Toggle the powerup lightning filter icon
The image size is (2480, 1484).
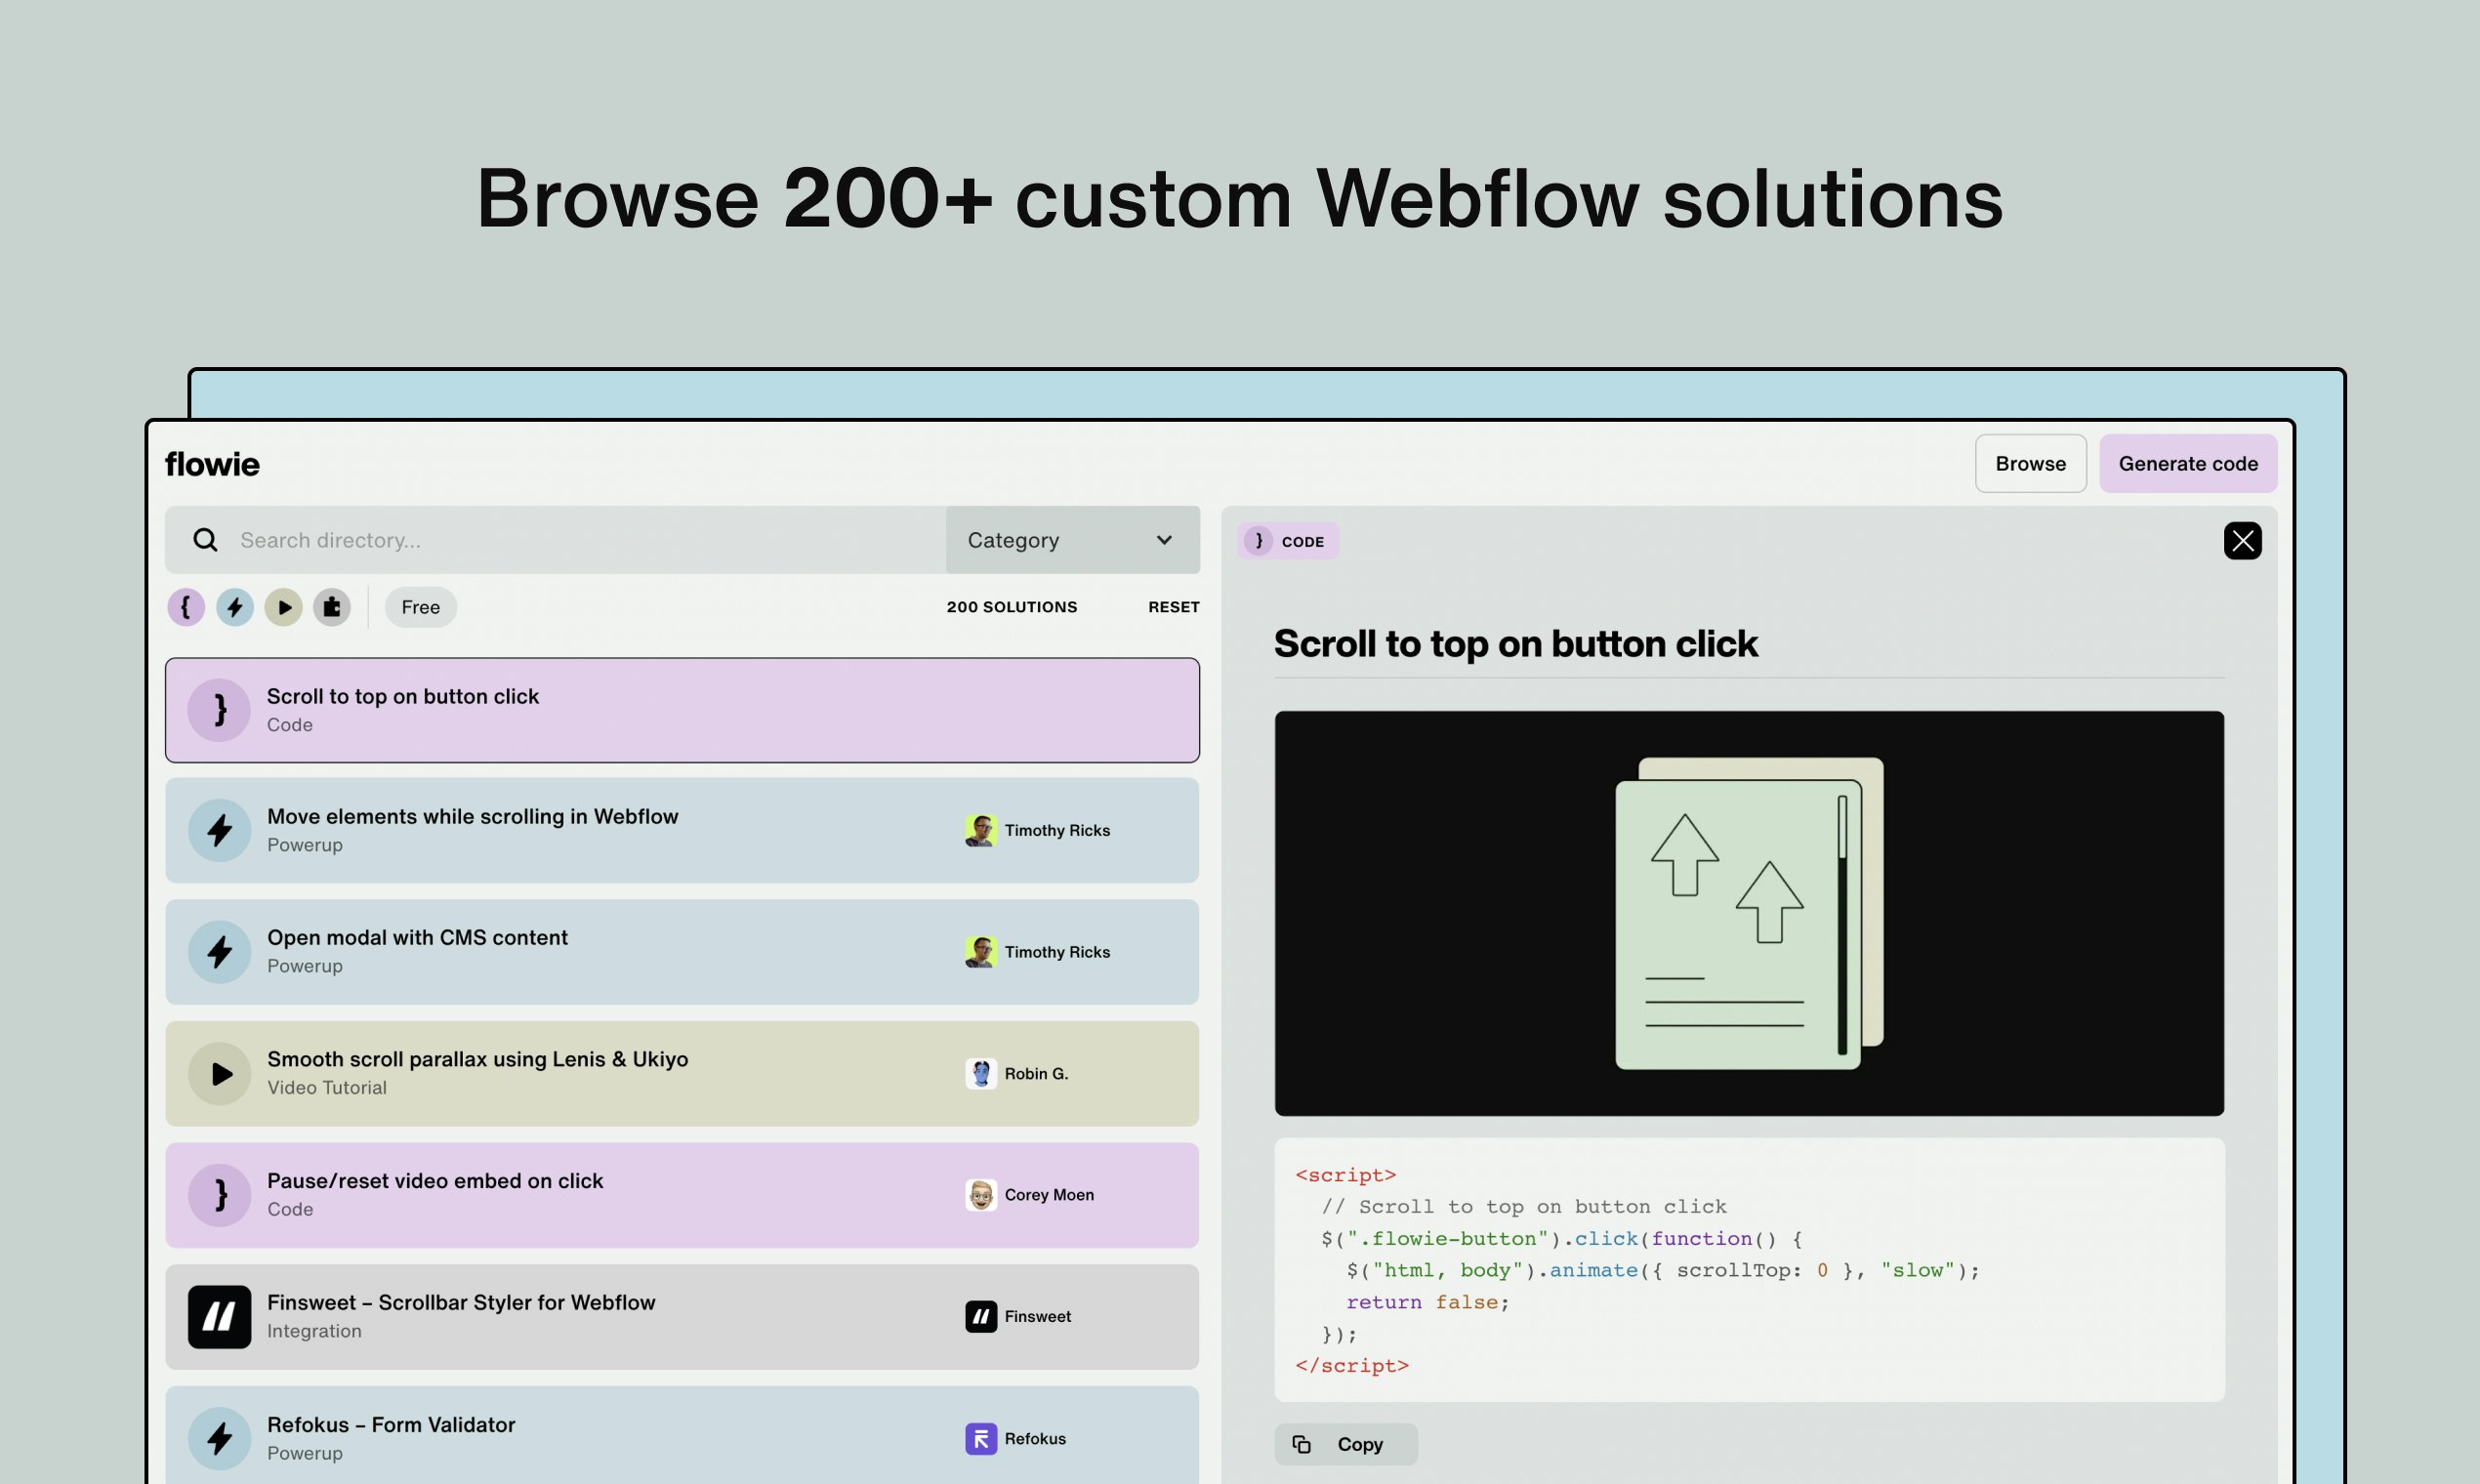pyautogui.click(x=235, y=607)
